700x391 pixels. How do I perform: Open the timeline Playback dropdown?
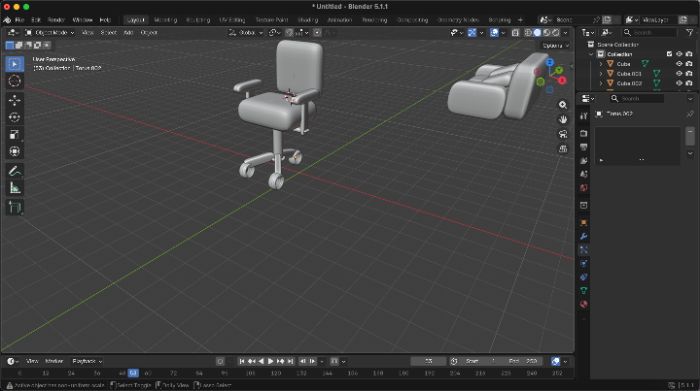tap(87, 361)
